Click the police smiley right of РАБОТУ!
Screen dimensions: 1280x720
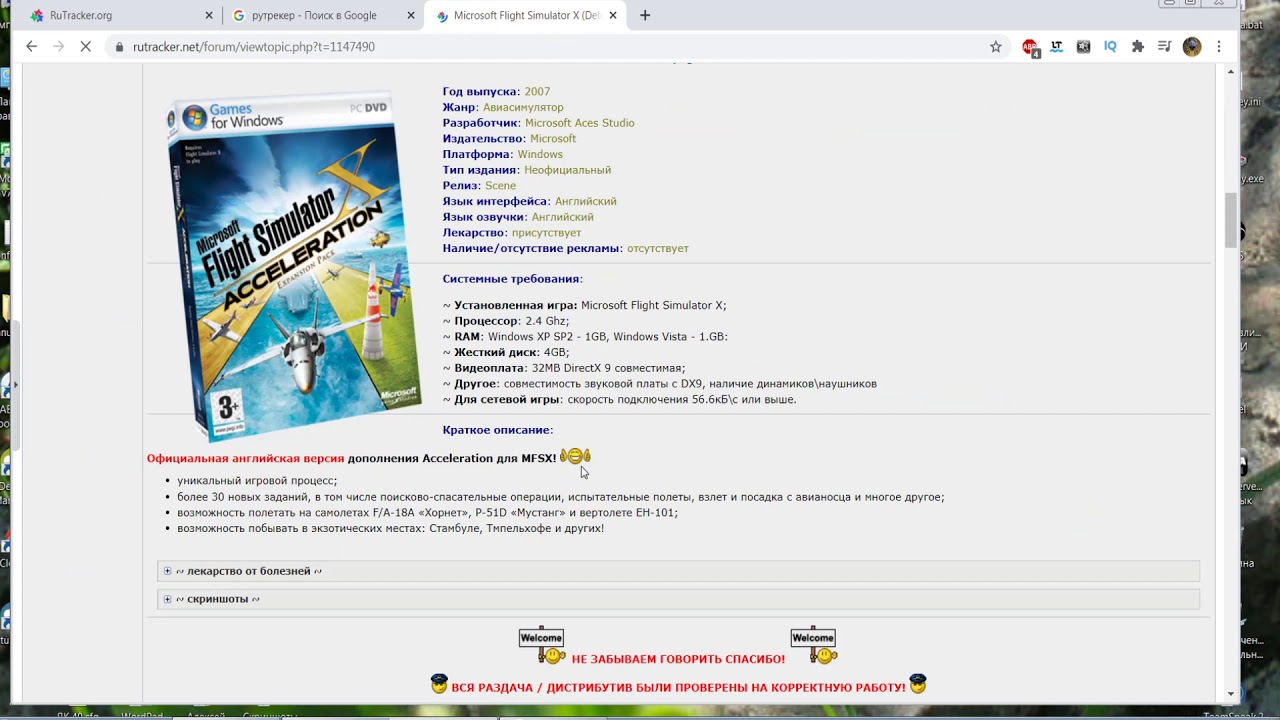918,685
